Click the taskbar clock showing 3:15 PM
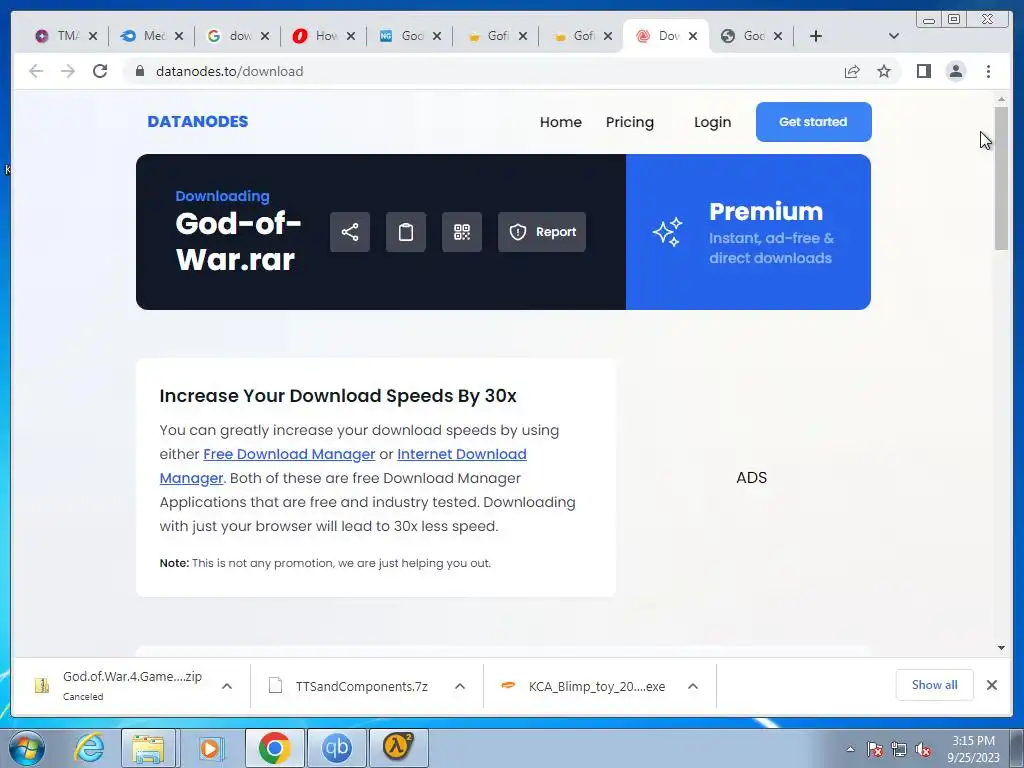 (973, 748)
